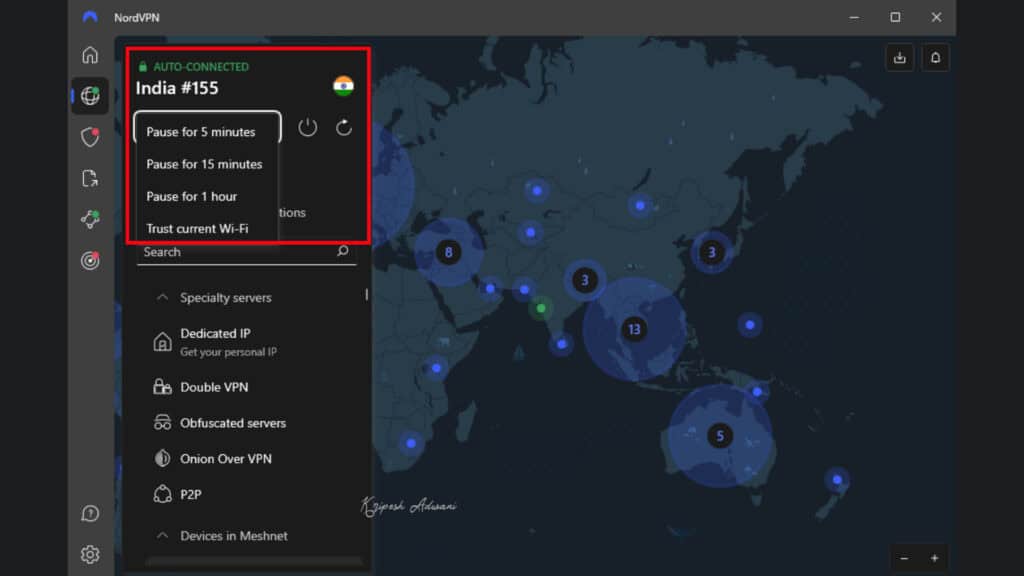Viewport: 1024px width, 576px height.
Task: Open notifications via the bell icon
Action: click(x=935, y=57)
